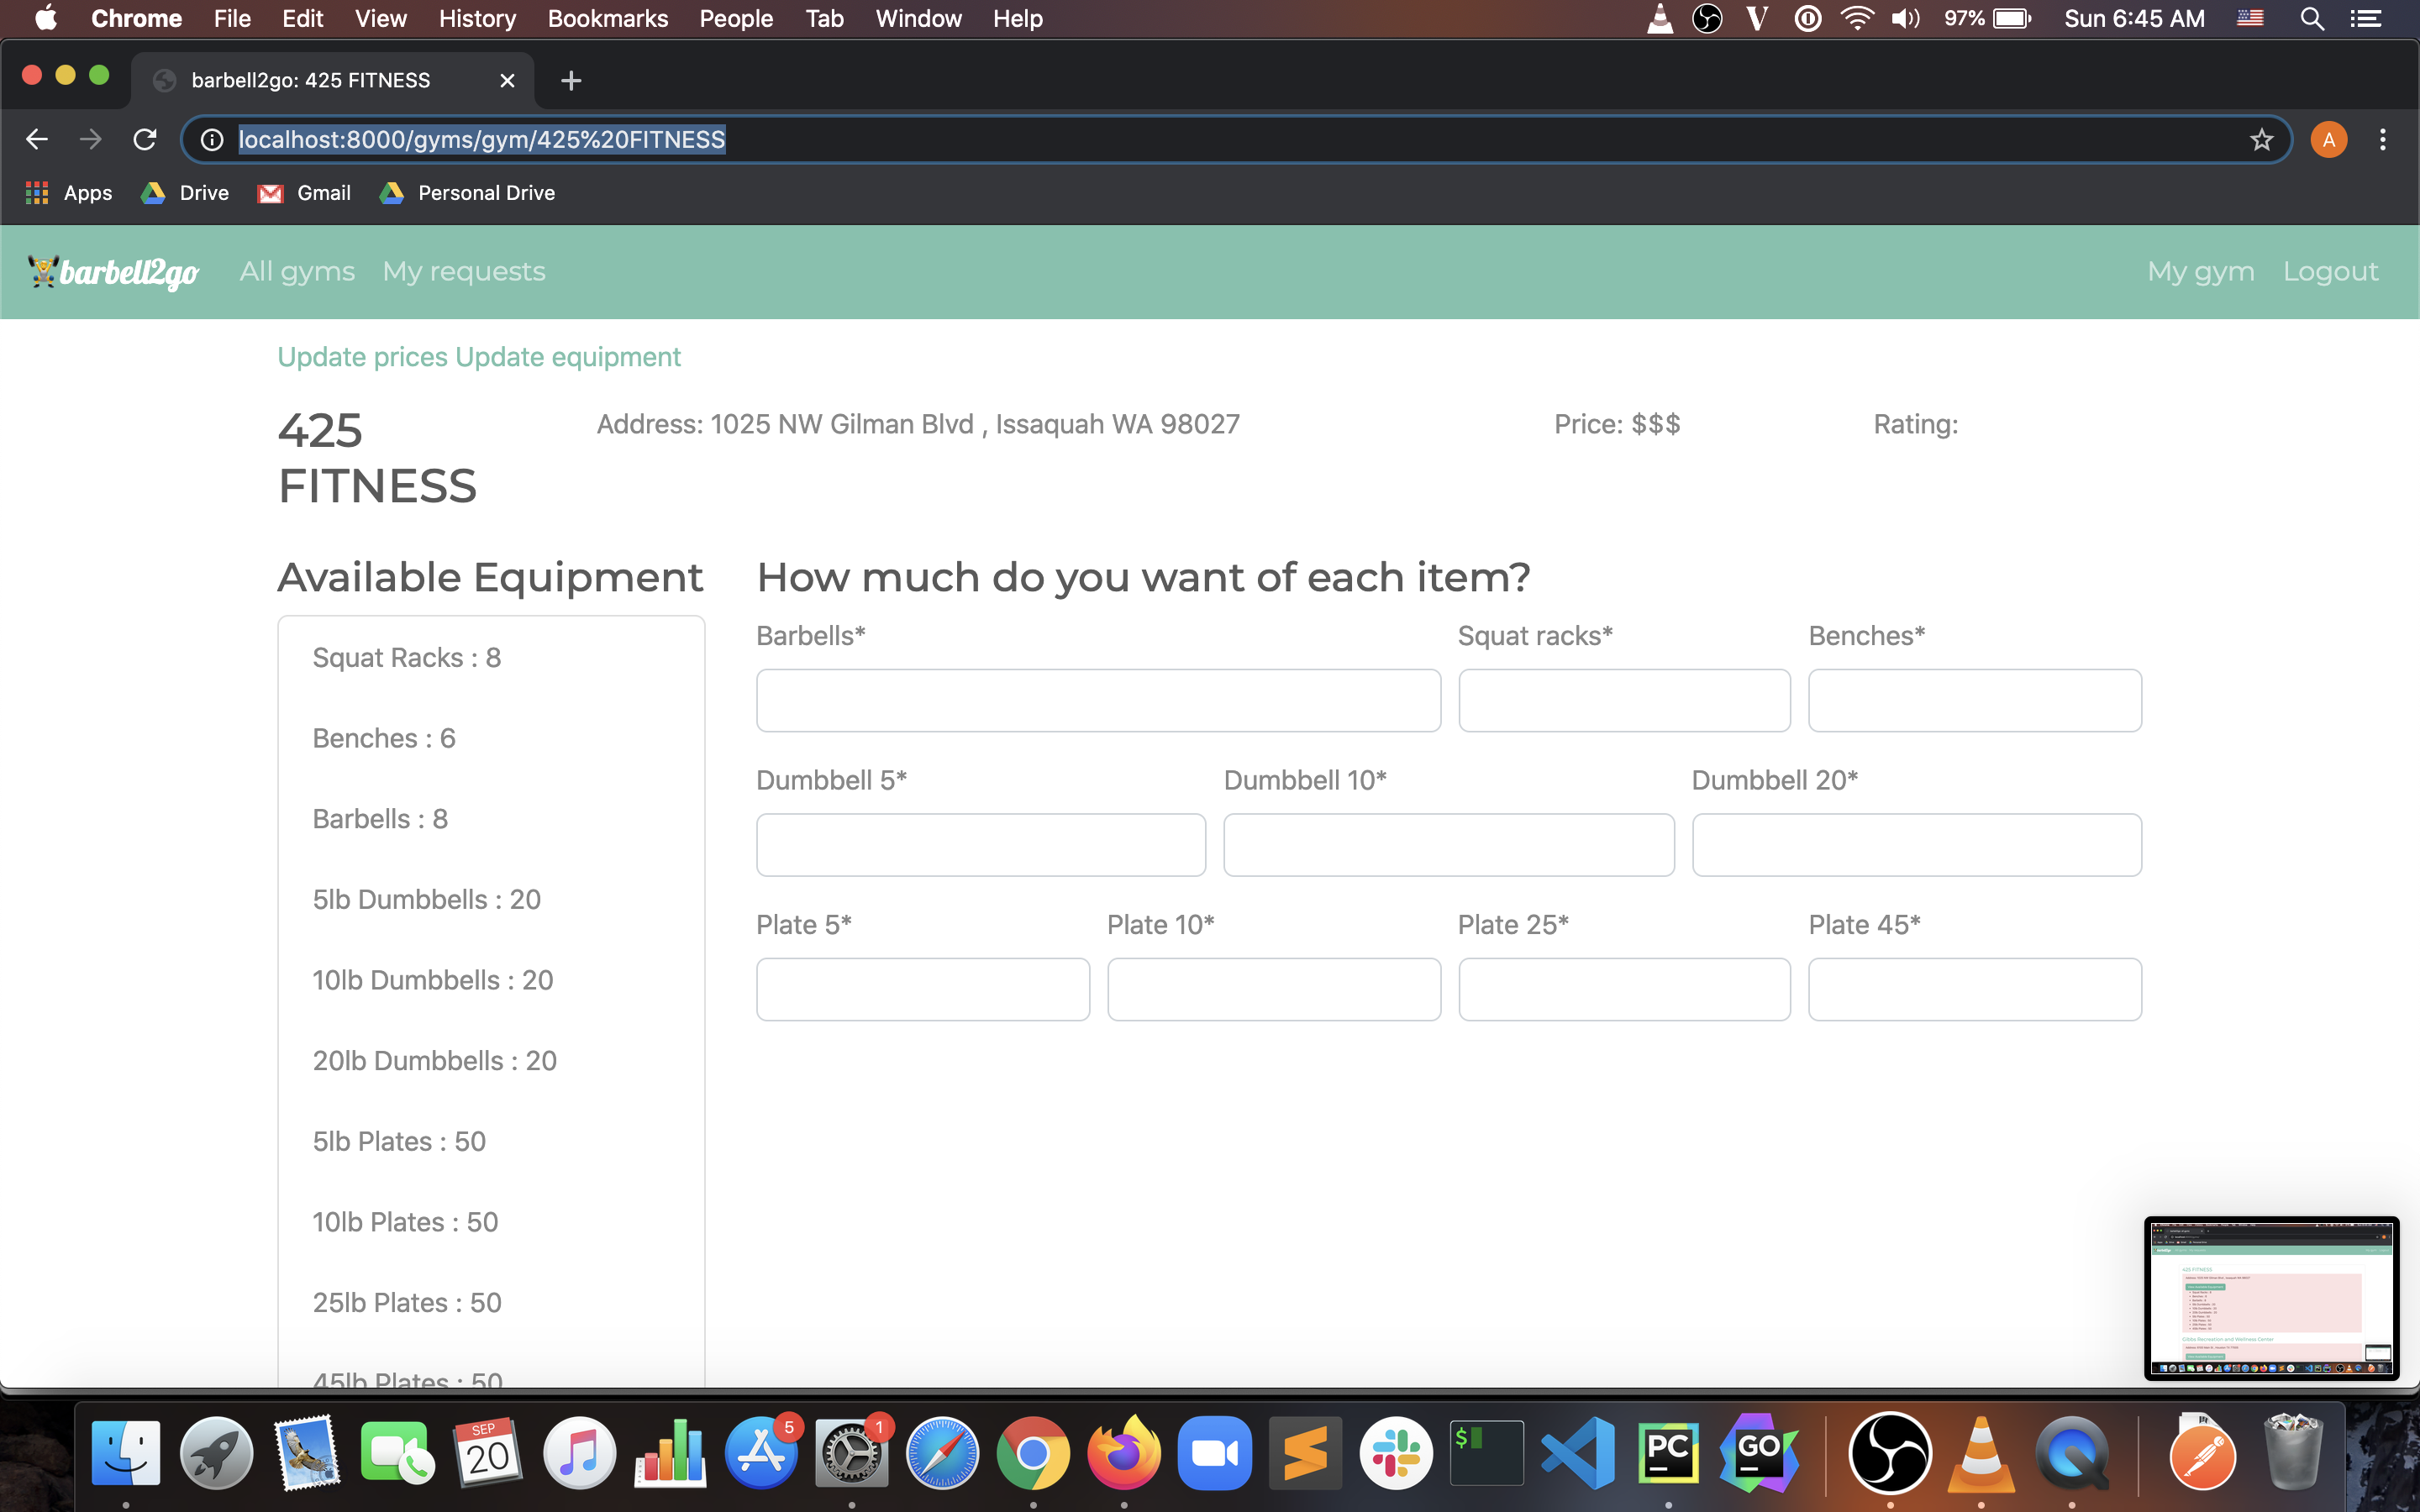
Task: Click the Plate 45 input field
Action: [x=1974, y=989]
